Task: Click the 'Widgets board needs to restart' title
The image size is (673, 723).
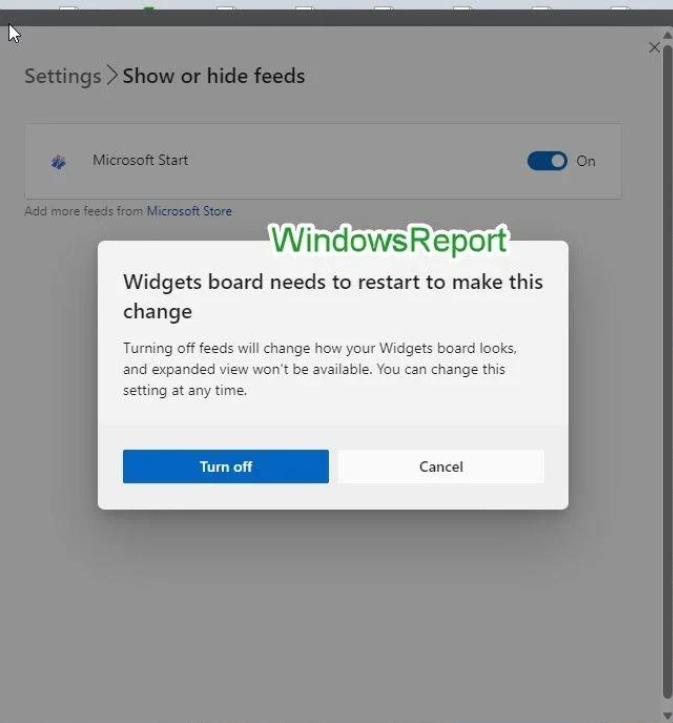Action: click(x=333, y=296)
